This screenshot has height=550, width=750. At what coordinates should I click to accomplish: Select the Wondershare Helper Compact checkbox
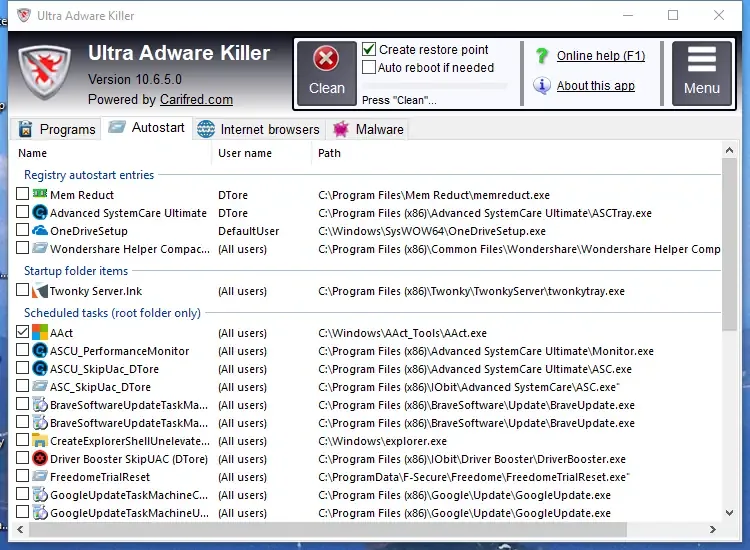[22, 248]
